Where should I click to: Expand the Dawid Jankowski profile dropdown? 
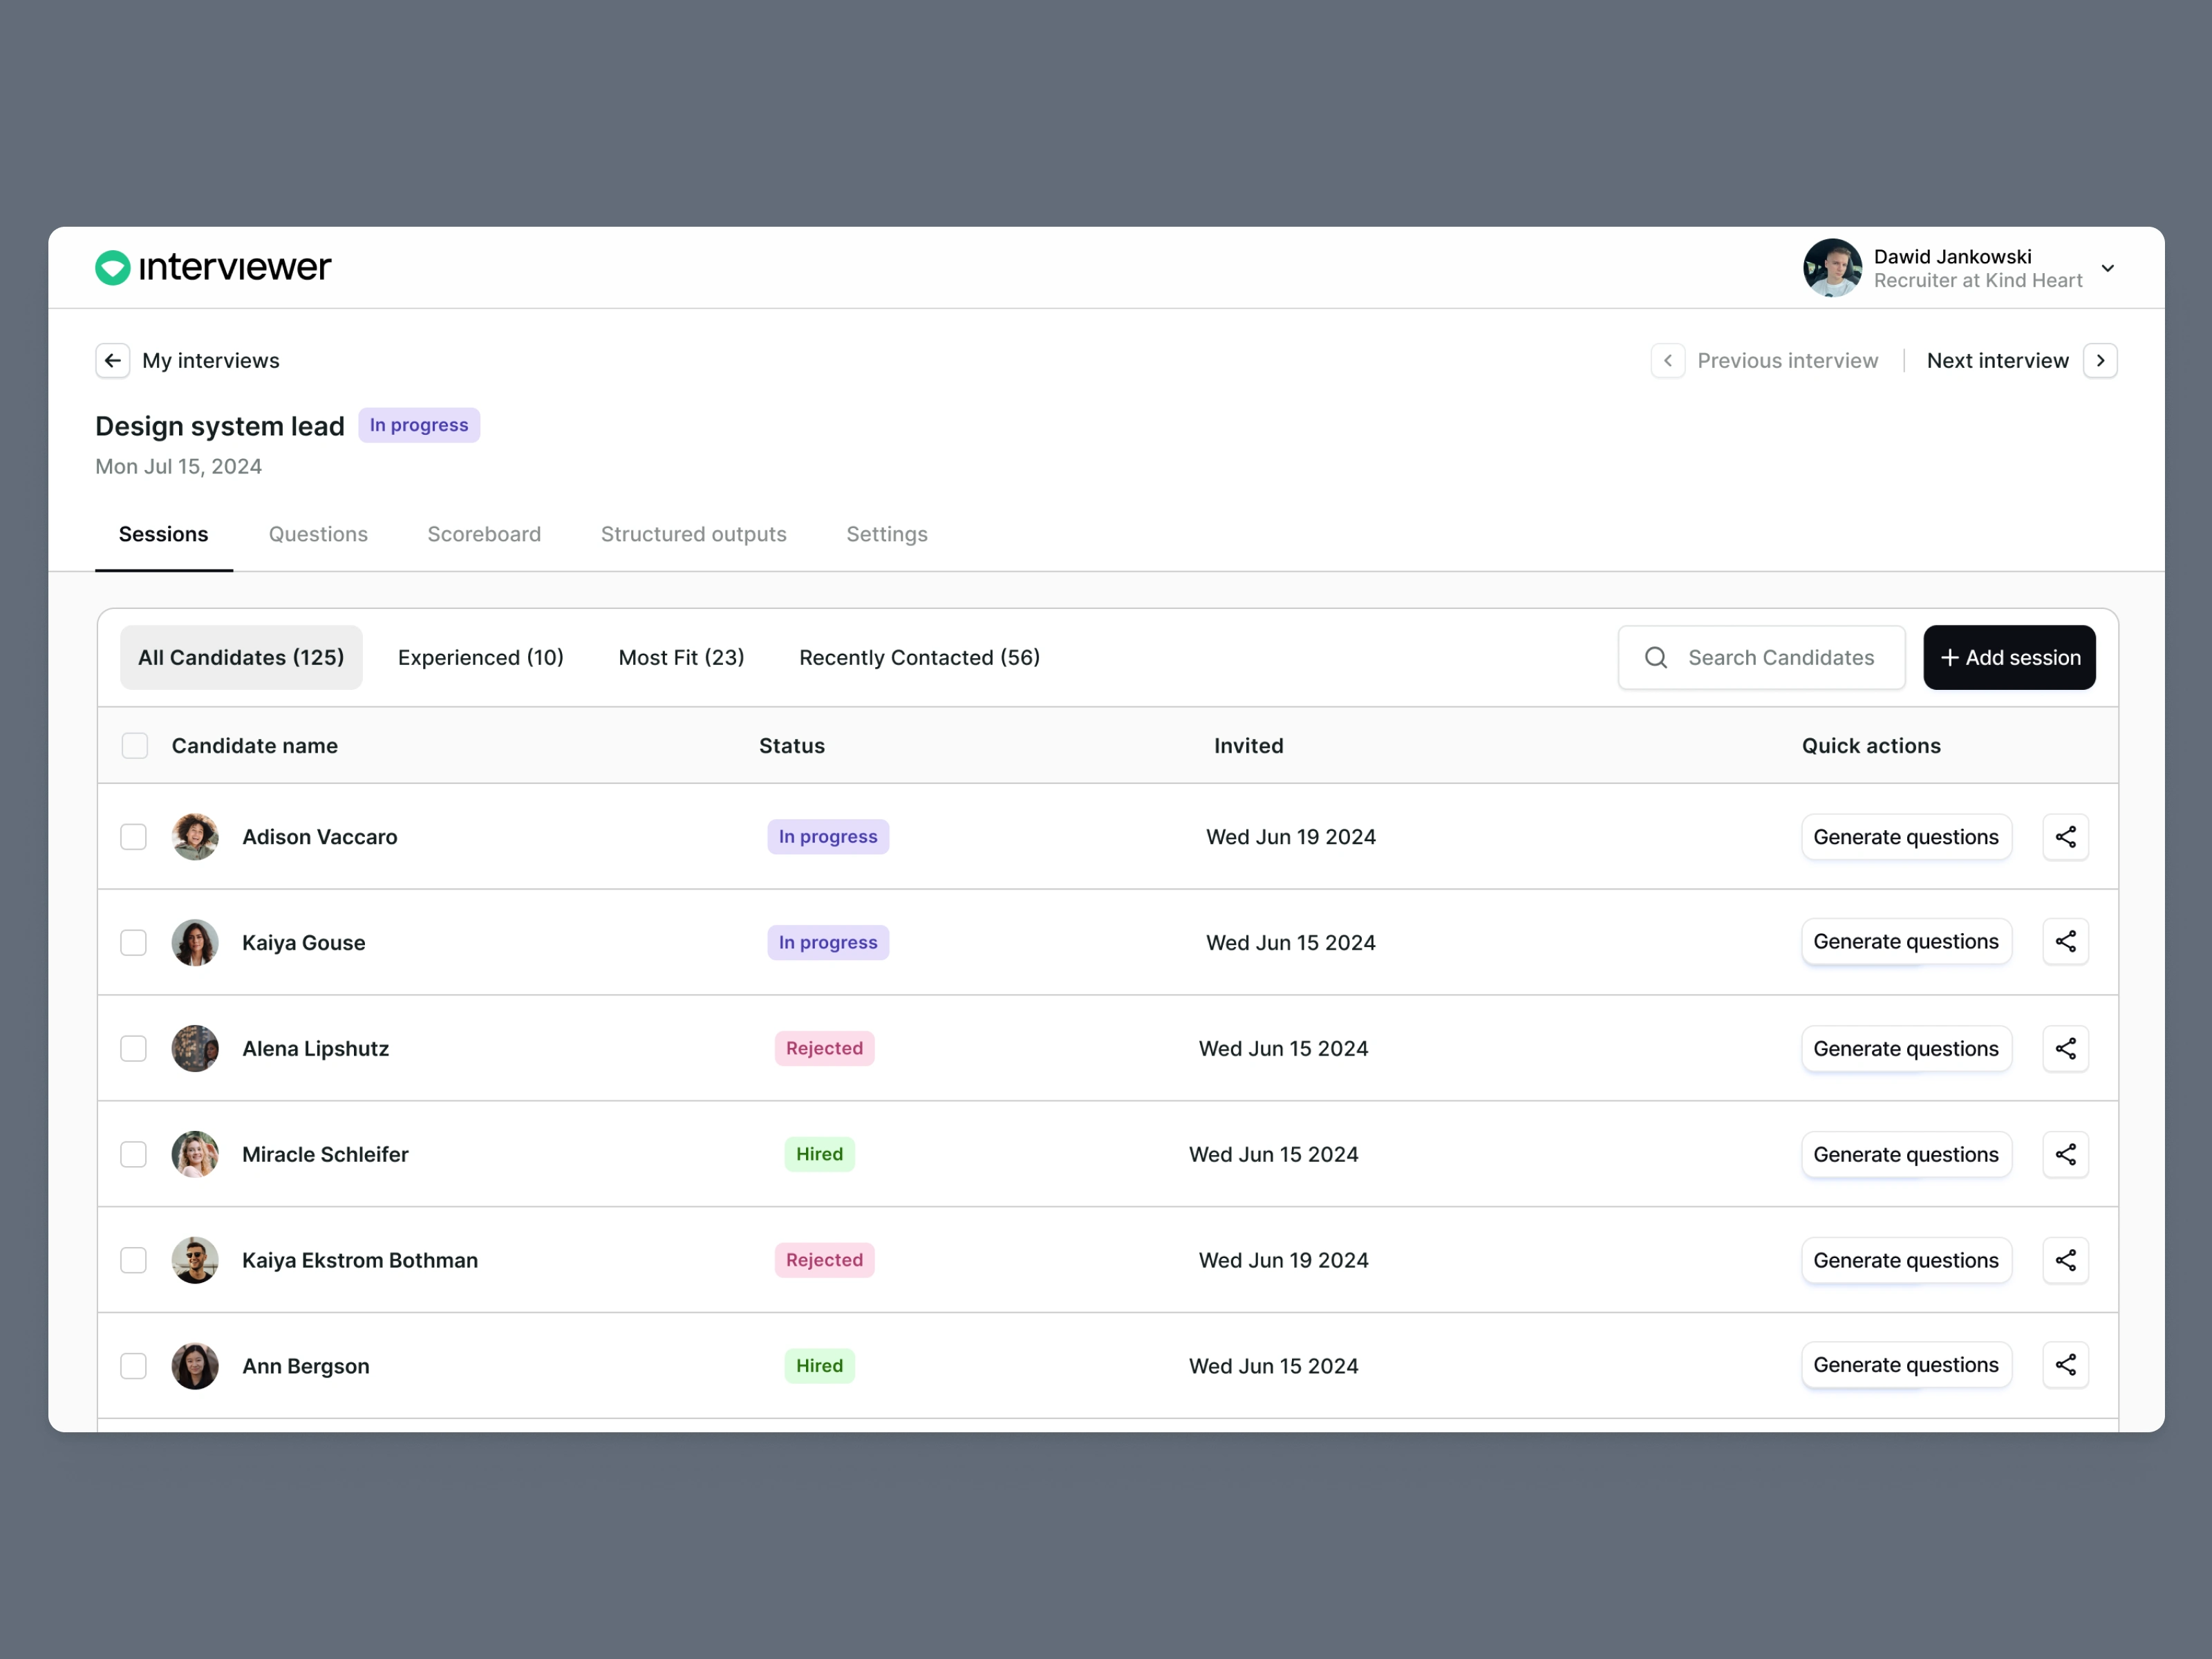click(2107, 268)
